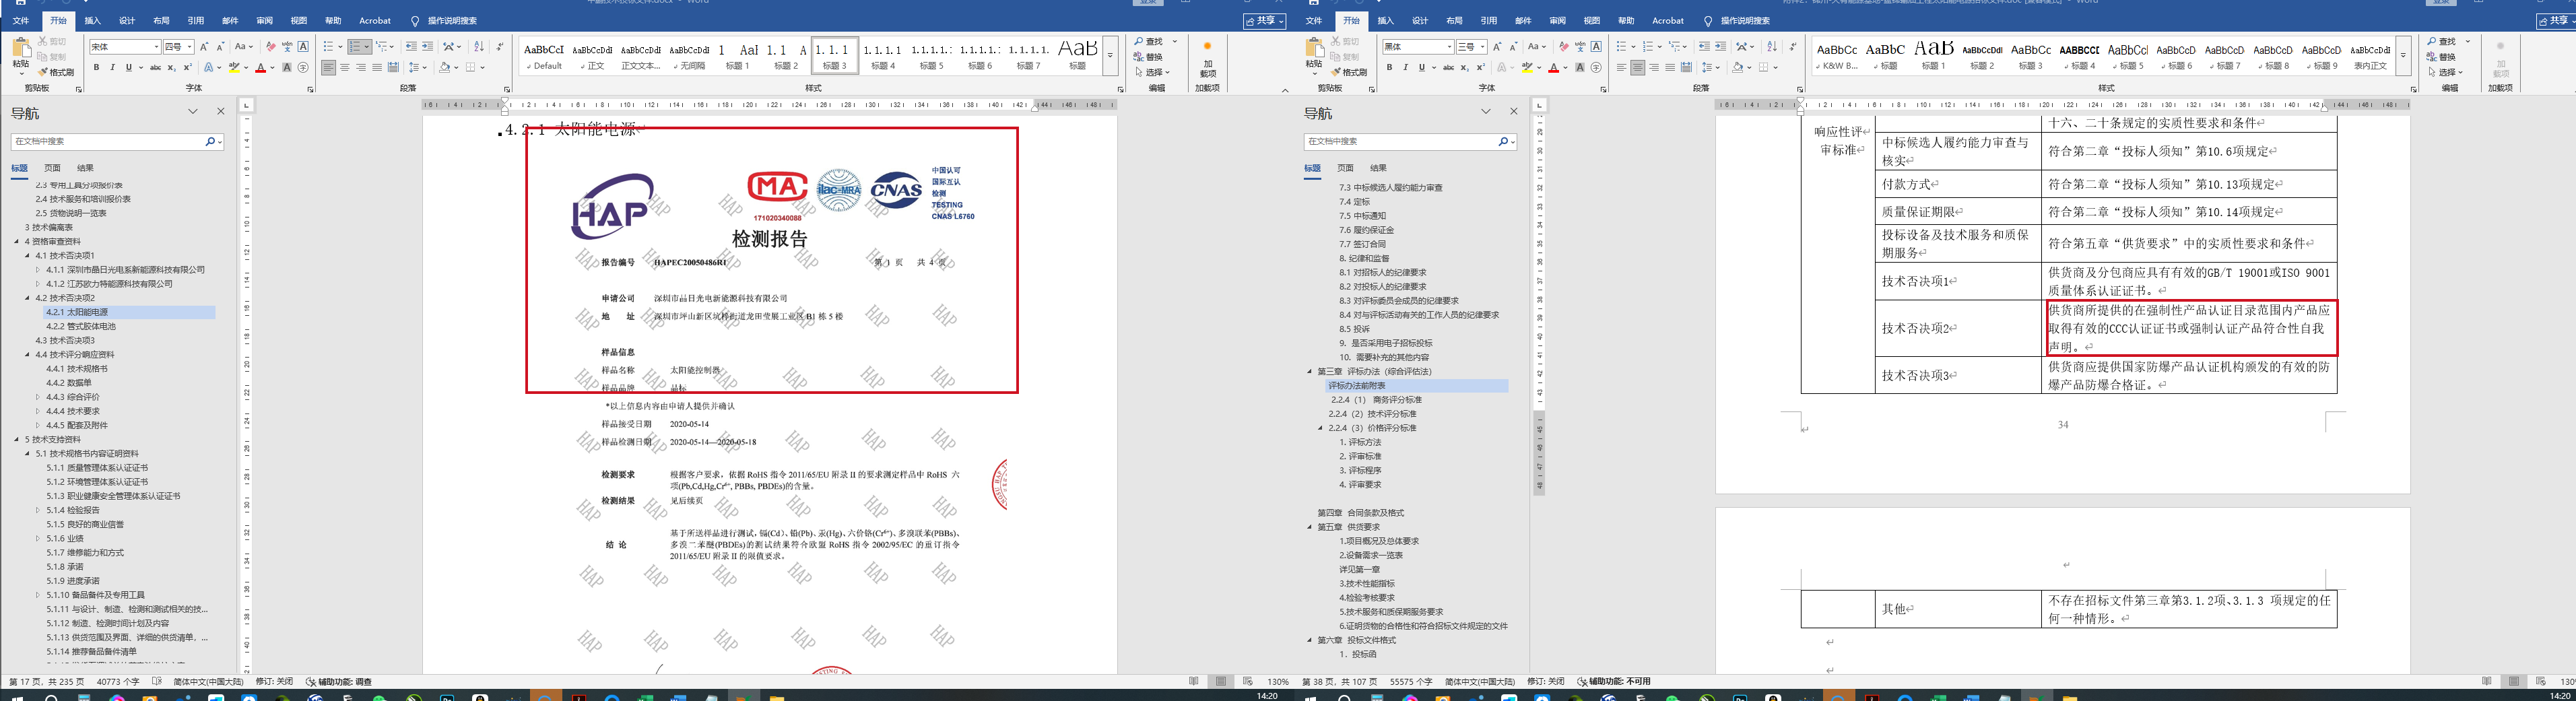The width and height of the screenshot is (2576, 701).
Task: Open the 审阅 ribbon tab in right window
Action: pos(1557,20)
